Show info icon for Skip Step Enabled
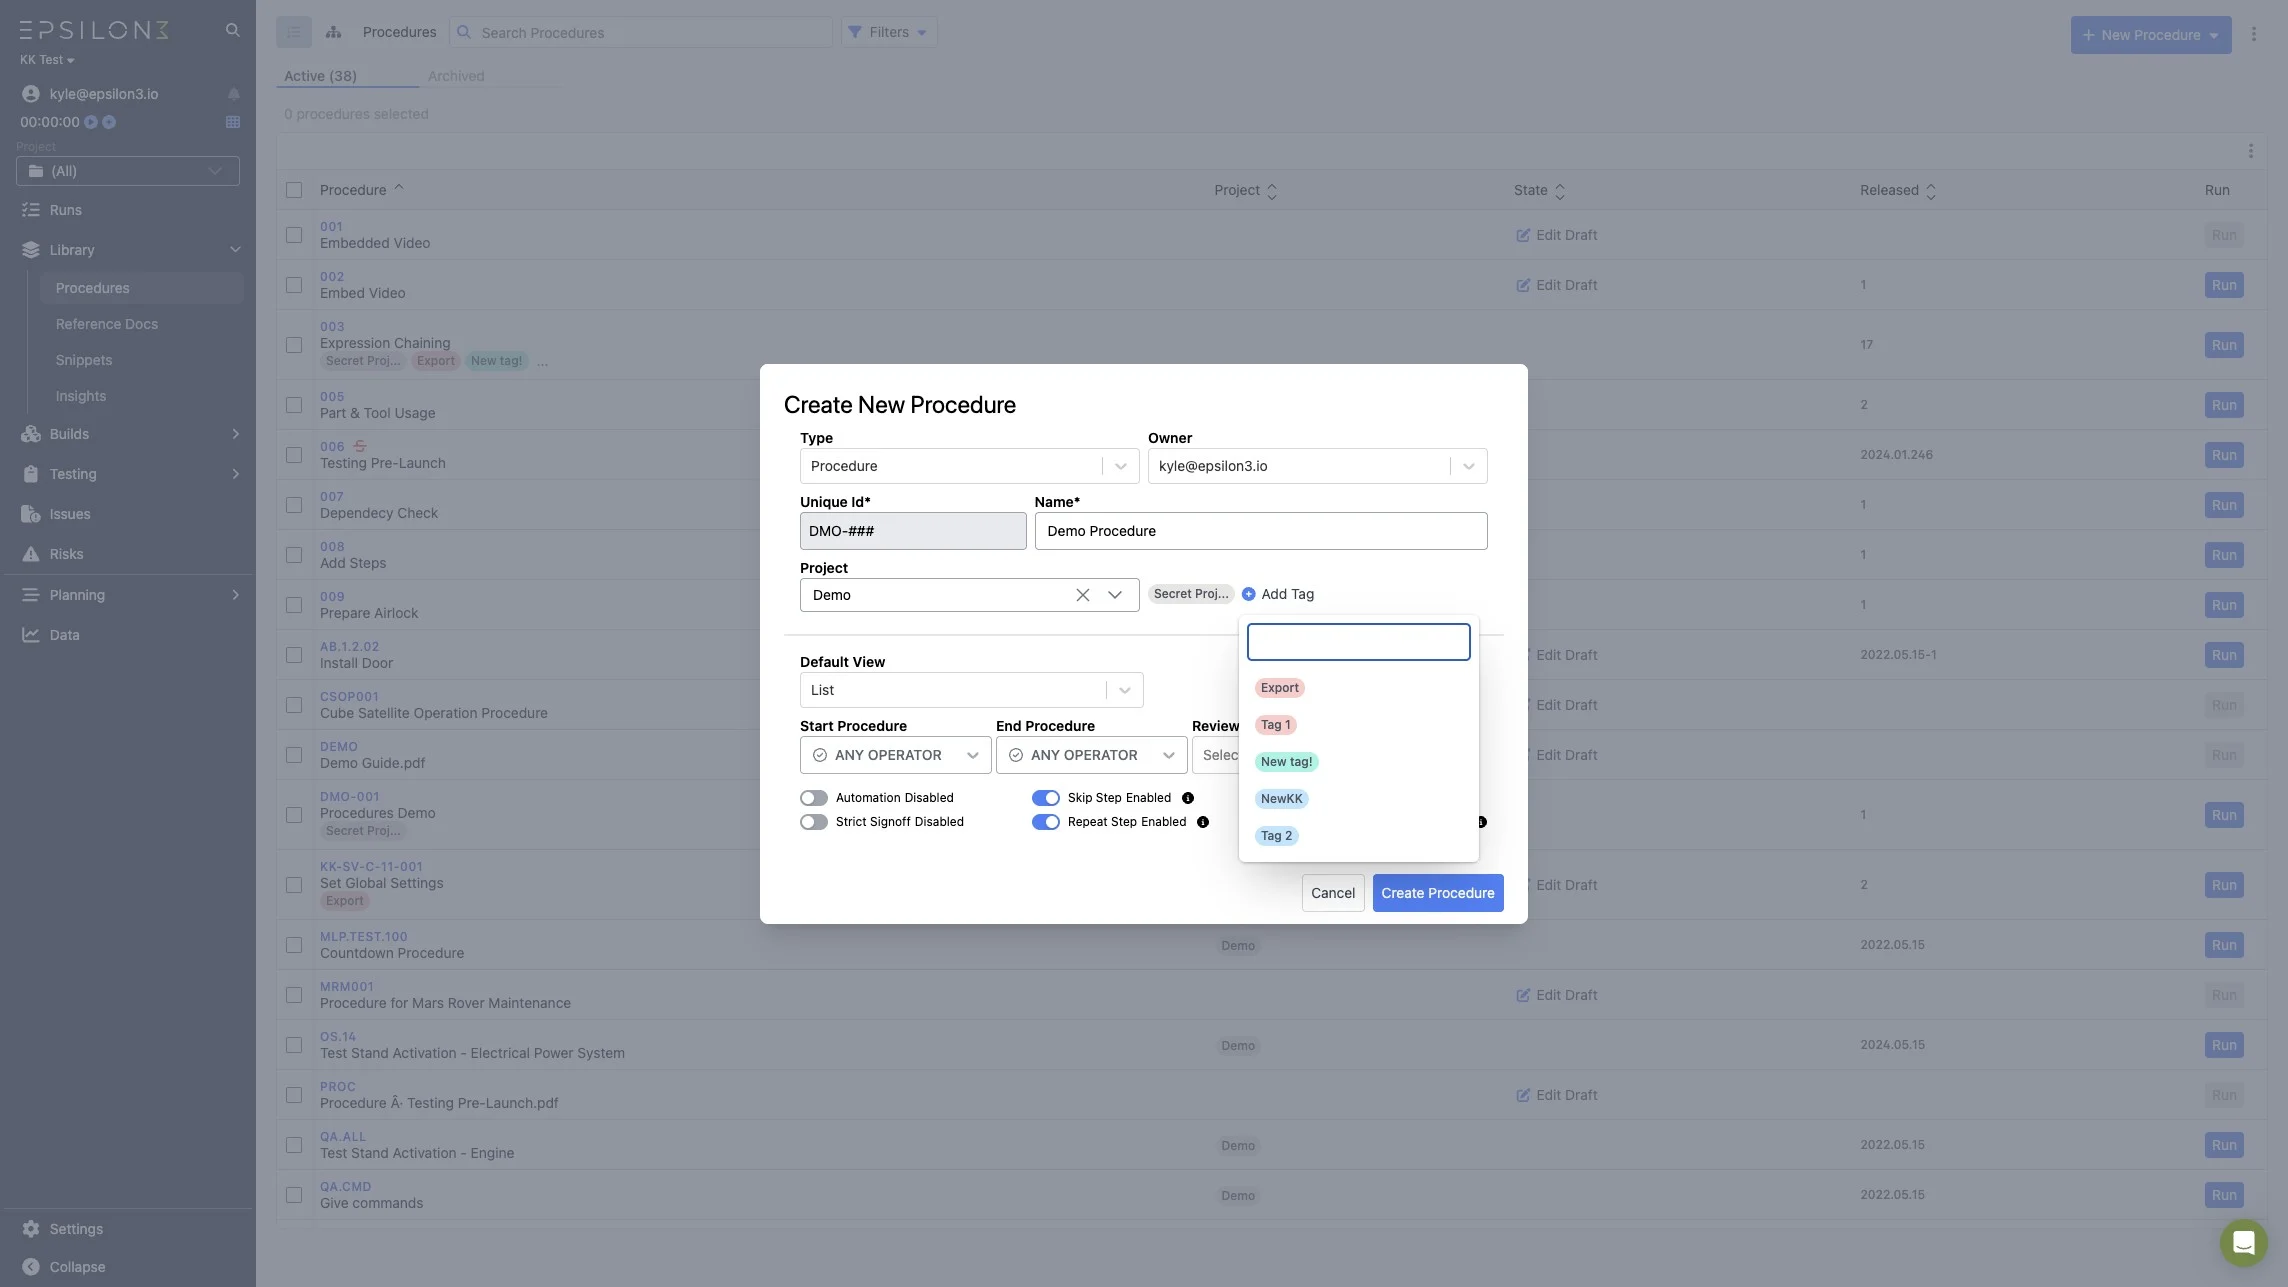The height and width of the screenshot is (1287, 2288). click(1188, 798)
